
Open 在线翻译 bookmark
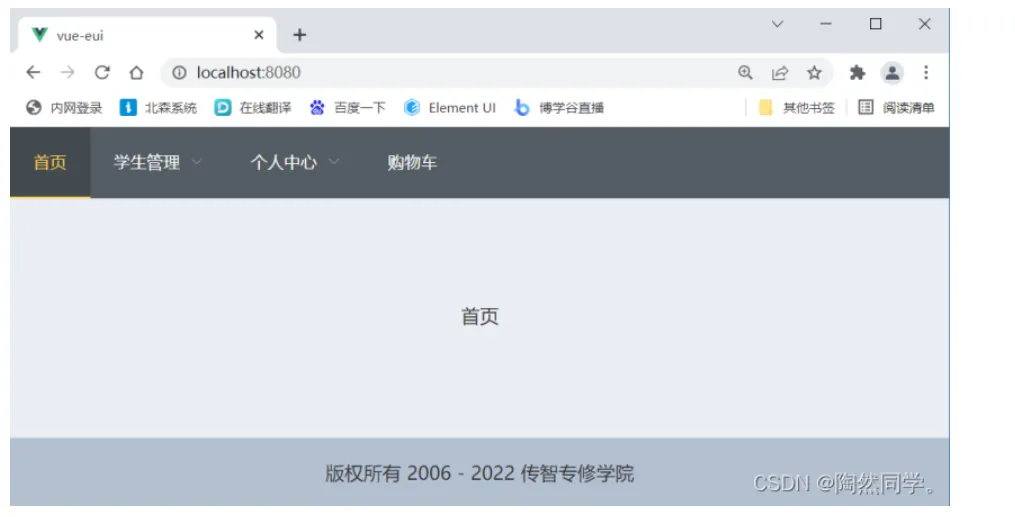pos(253,108)
